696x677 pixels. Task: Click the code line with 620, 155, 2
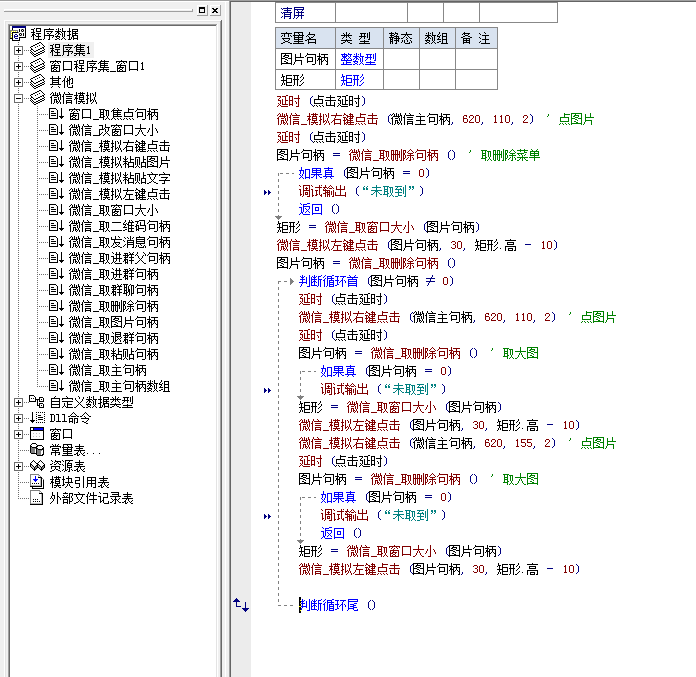pos(457,443)
